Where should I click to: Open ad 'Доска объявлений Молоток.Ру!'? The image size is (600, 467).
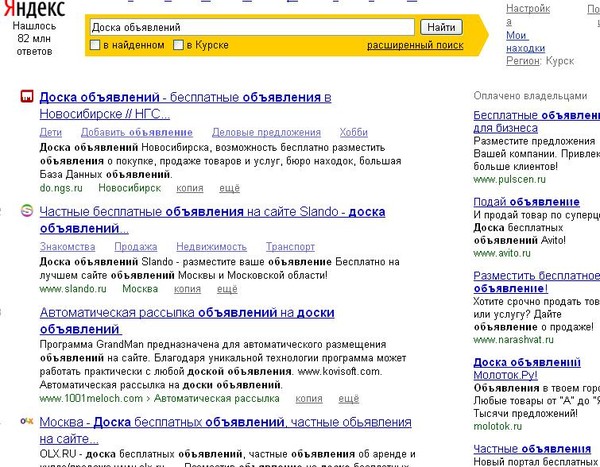click(527, 369)
